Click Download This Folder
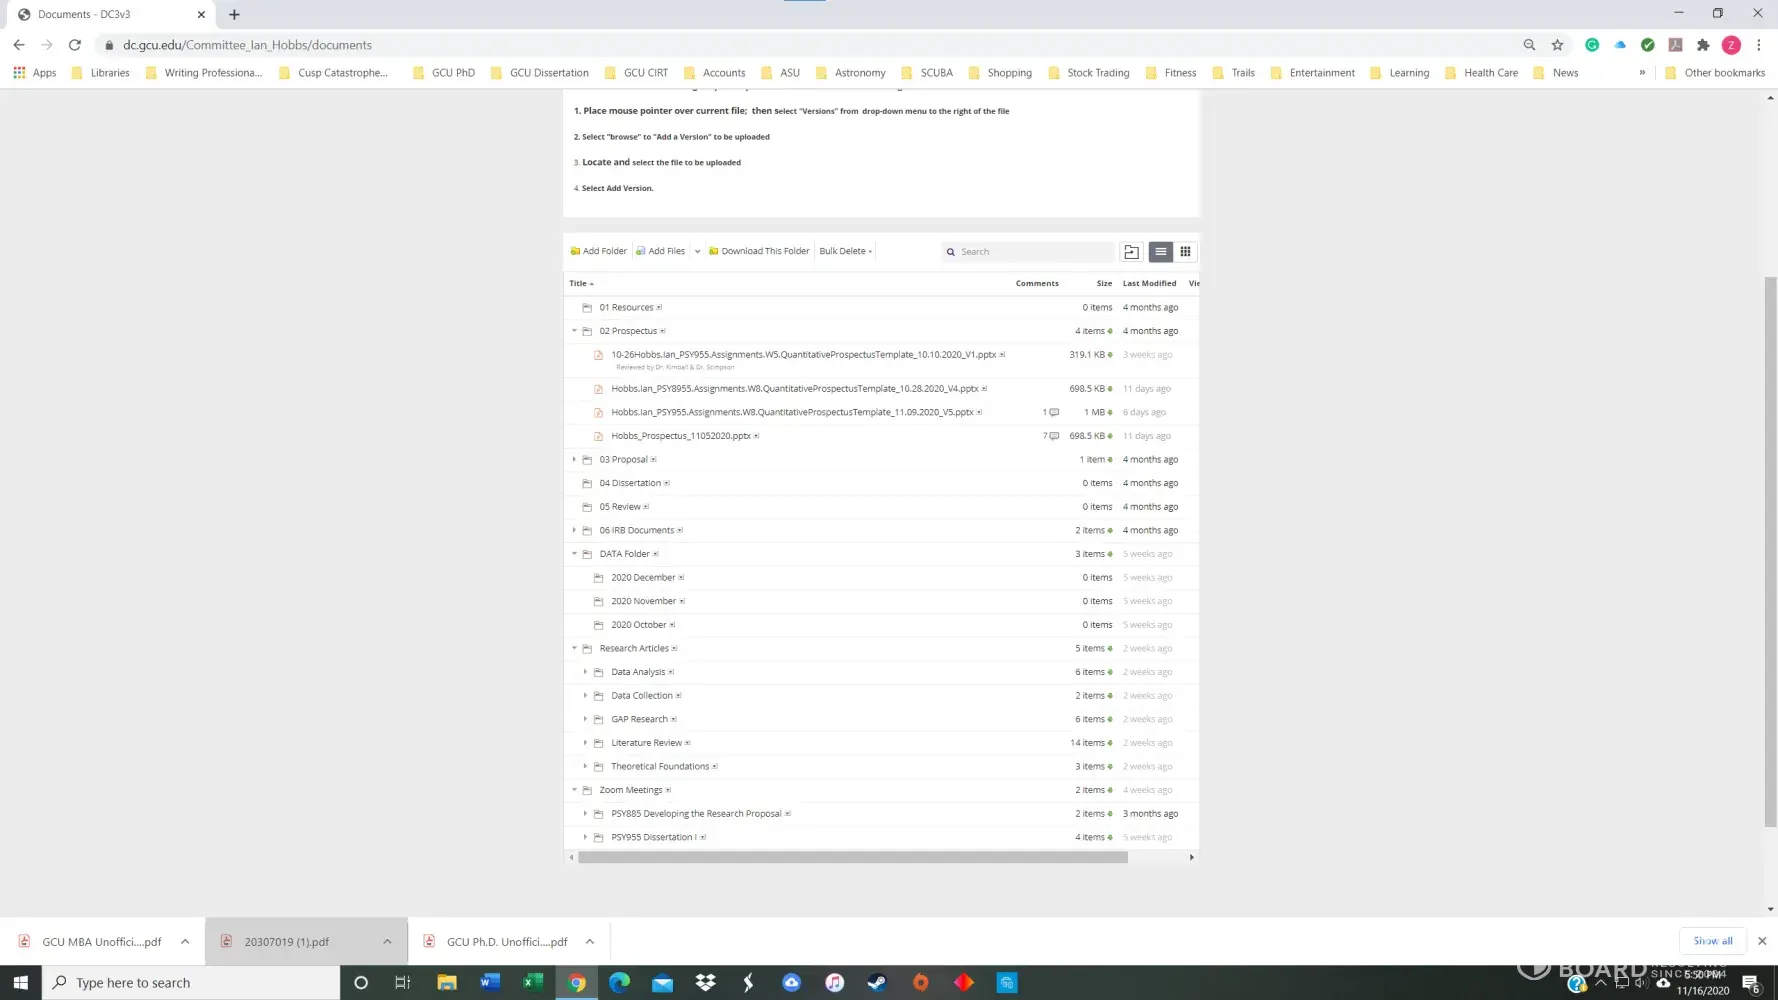Screen dimensions: 1778x1000 [x=759, y=251]
